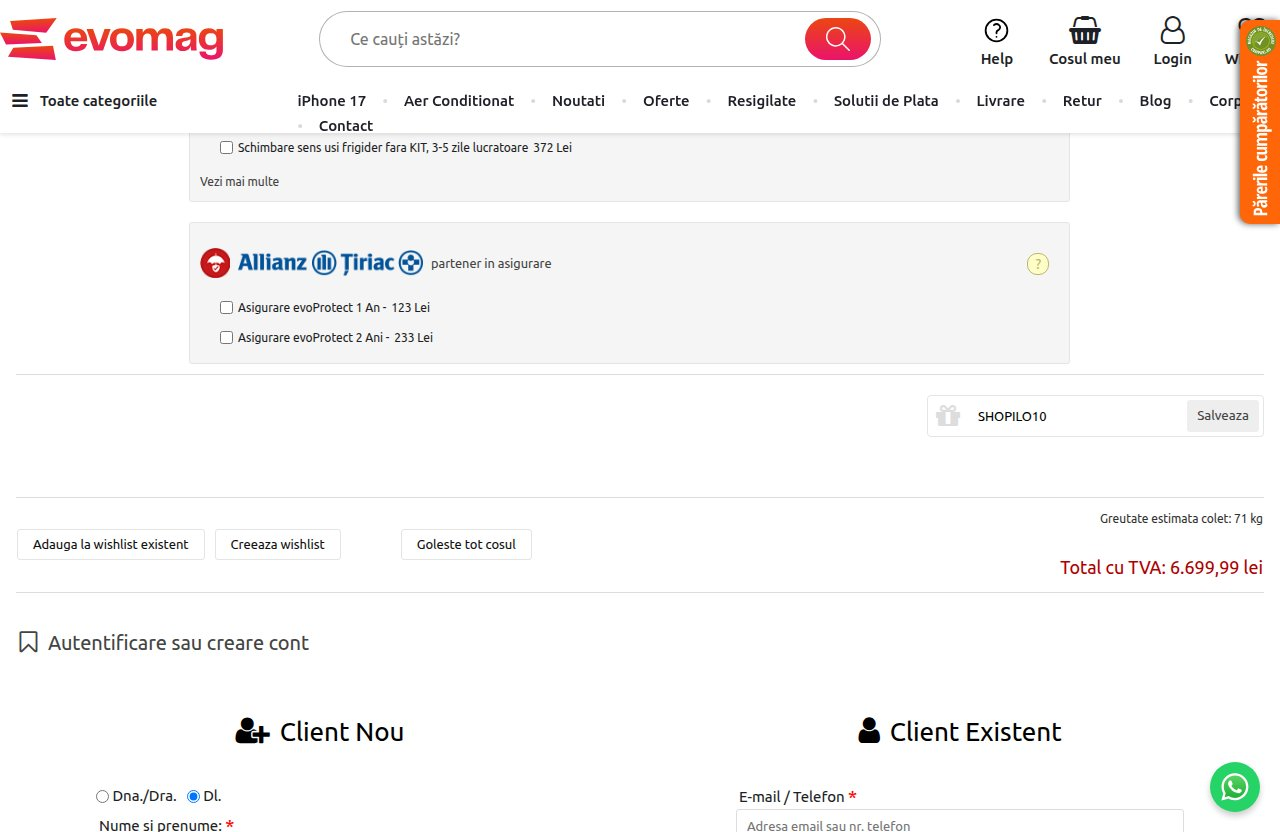The width and height of the screenshot is (1280, 832).
Task: Open the Livrare menu item
Action: [1001, 101]
